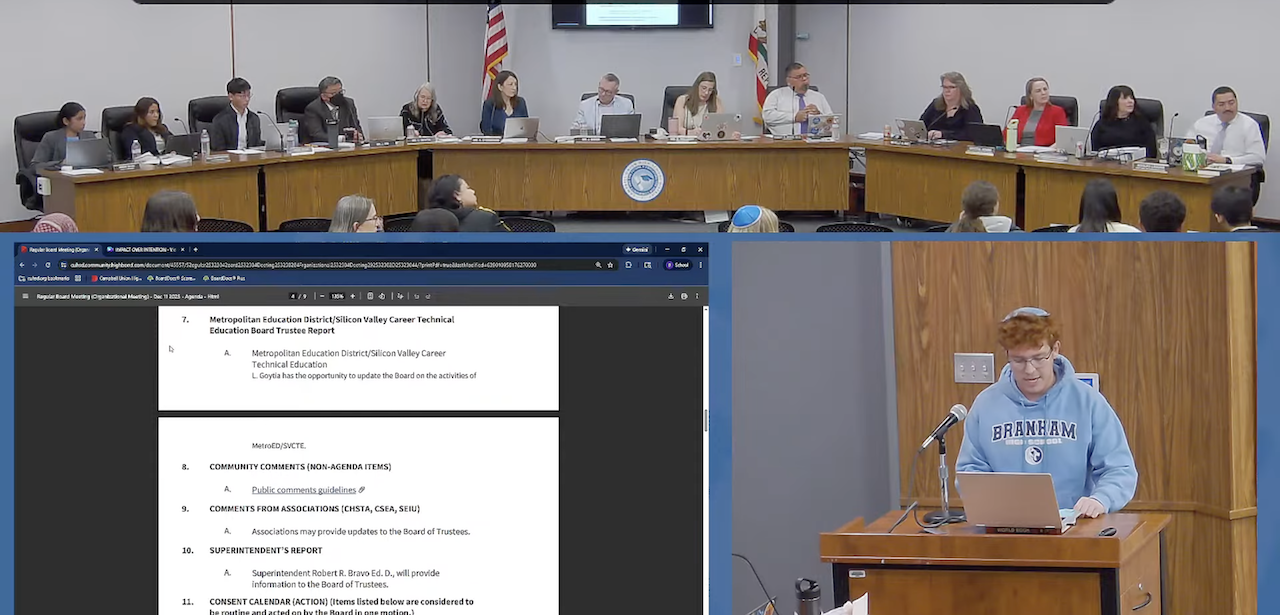Viewport: 1280px width, 615px height.
Task: Click the browser address bar URL
Action: (x=303, y=265)
